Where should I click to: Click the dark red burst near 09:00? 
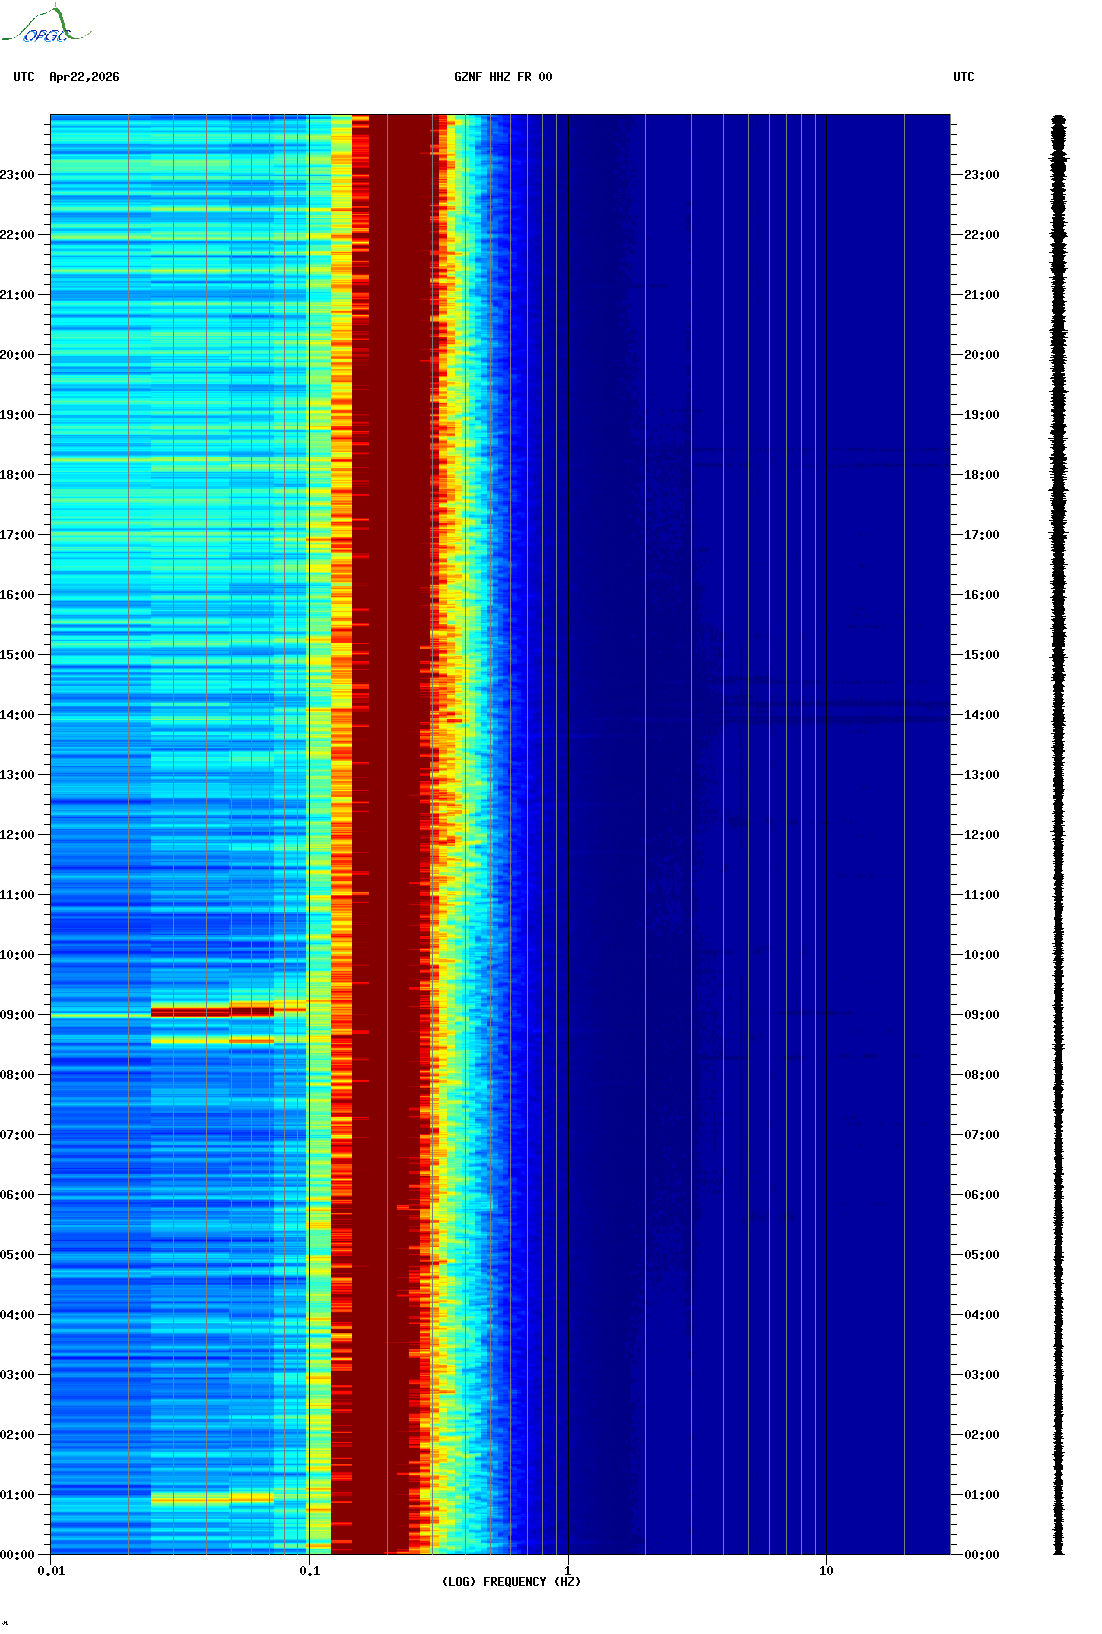(211, 1012)
